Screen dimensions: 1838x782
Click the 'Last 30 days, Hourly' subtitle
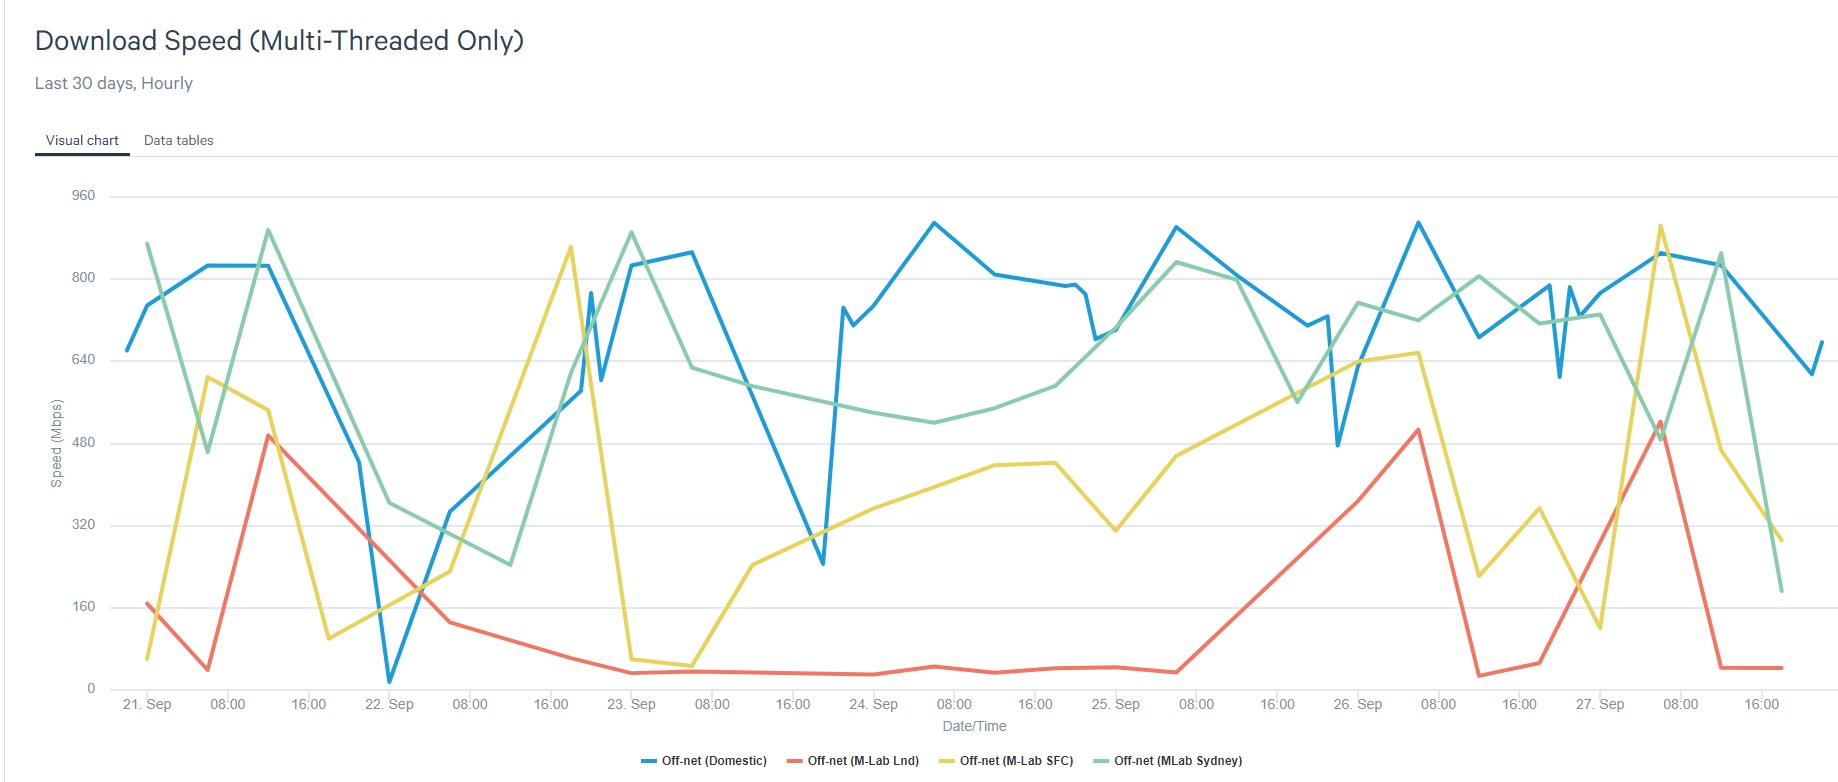point(113,83)
